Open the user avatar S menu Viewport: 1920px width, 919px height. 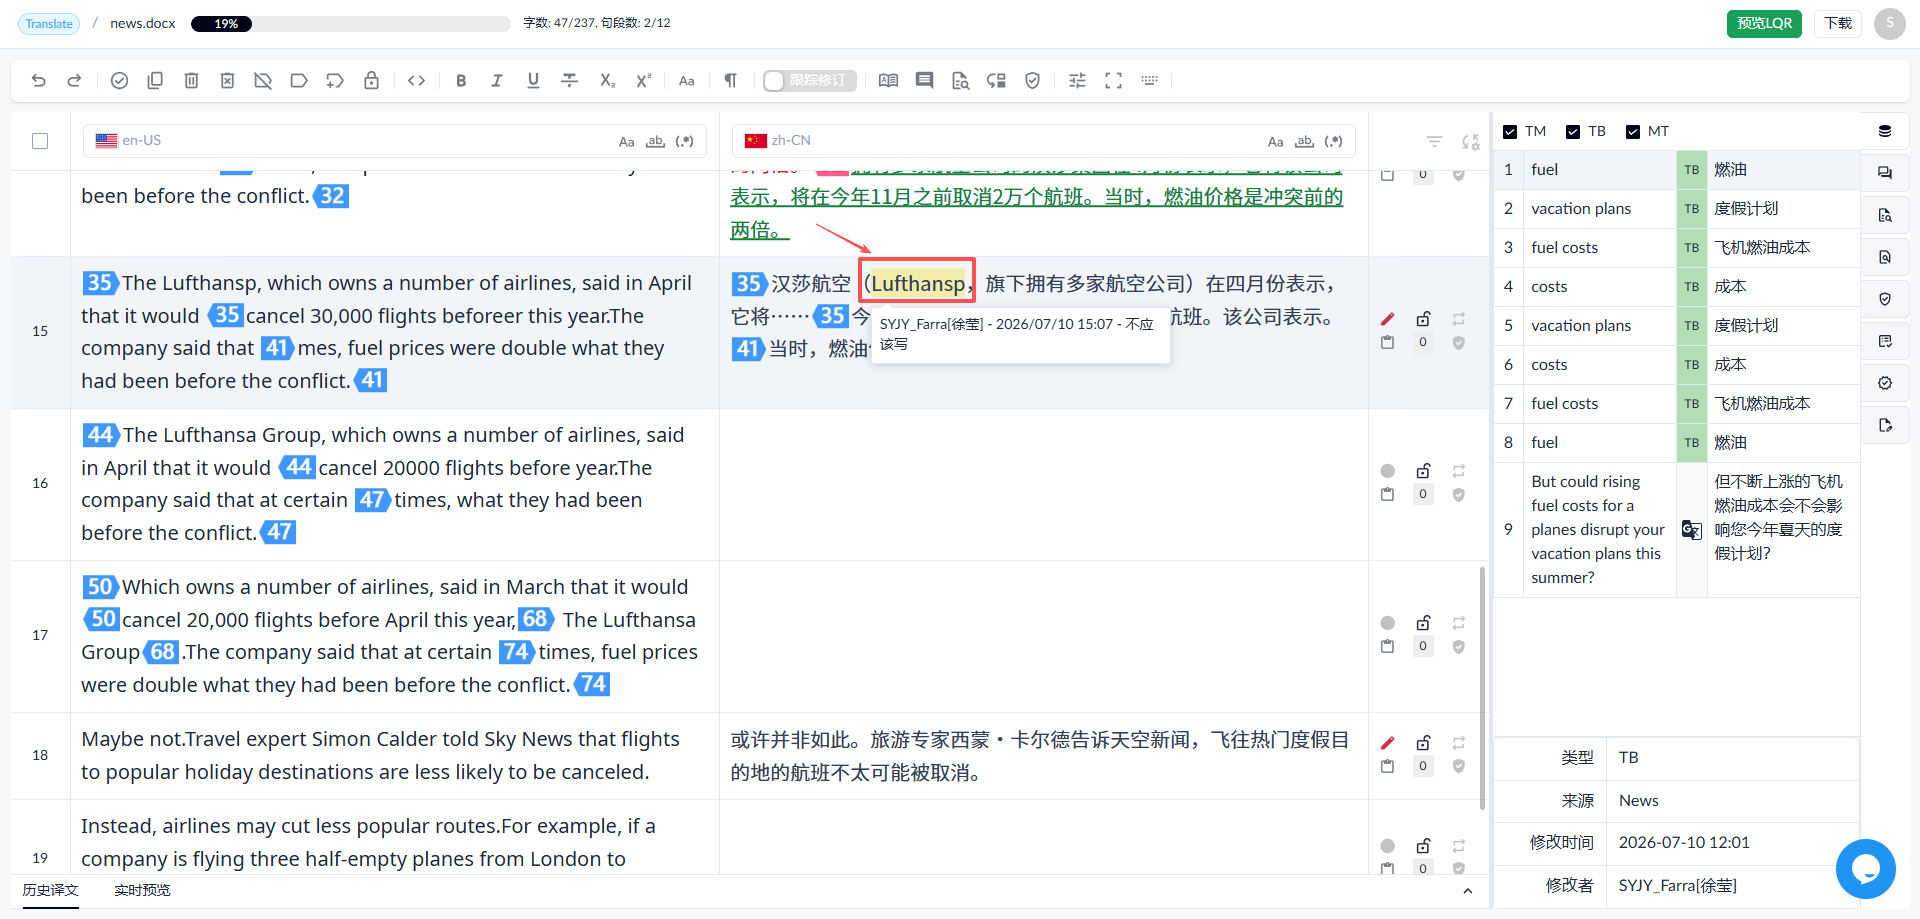point(1889,24)
